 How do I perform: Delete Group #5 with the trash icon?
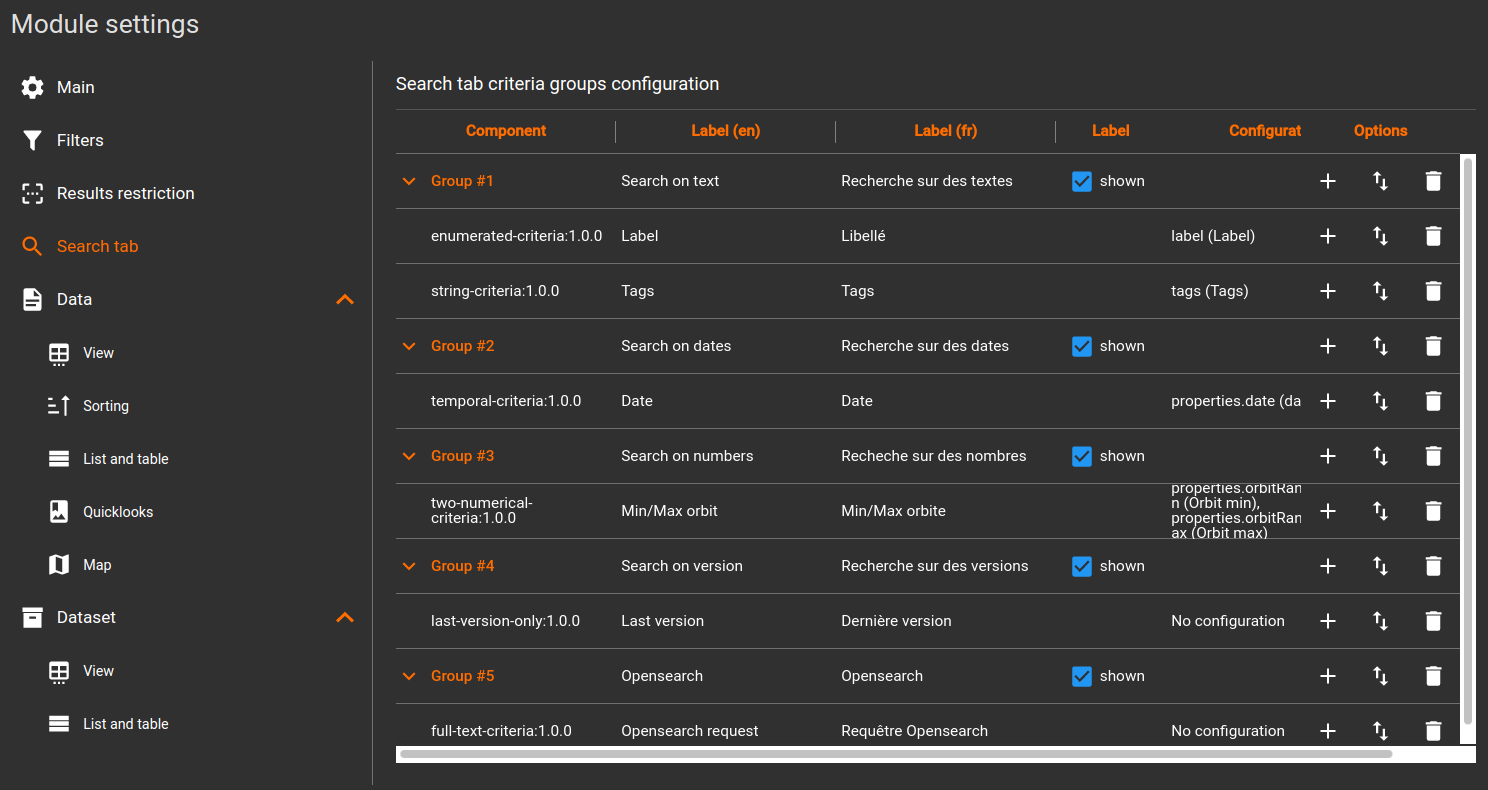click(x=1433, y=676)
